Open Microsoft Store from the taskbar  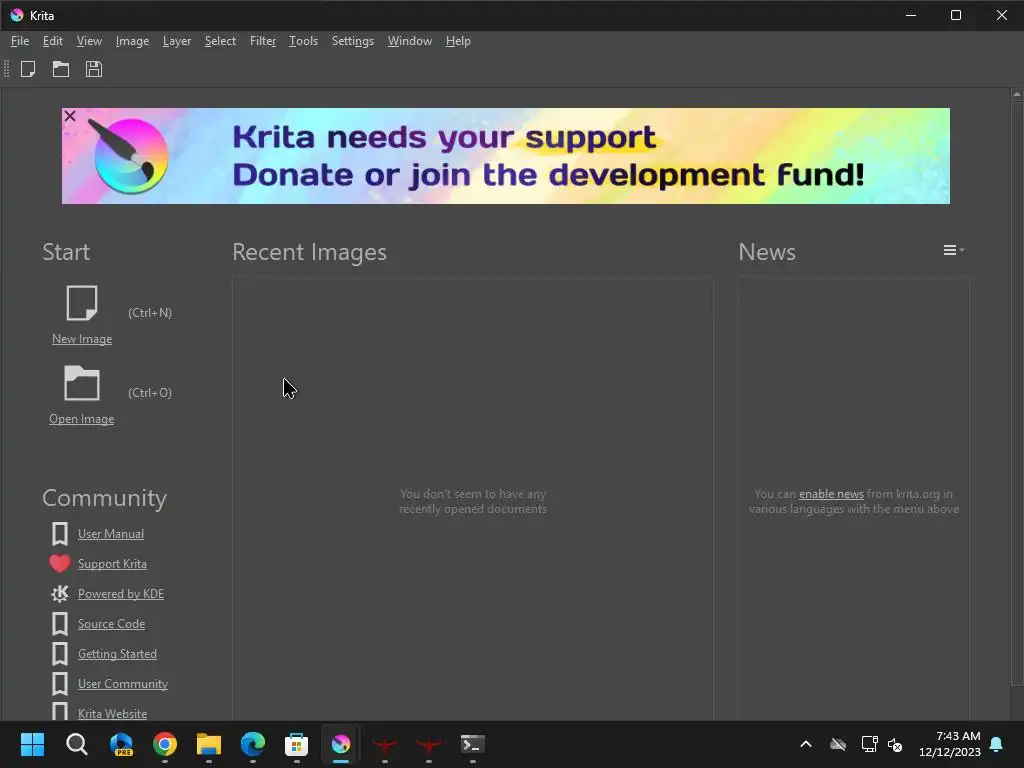(296, 744)
